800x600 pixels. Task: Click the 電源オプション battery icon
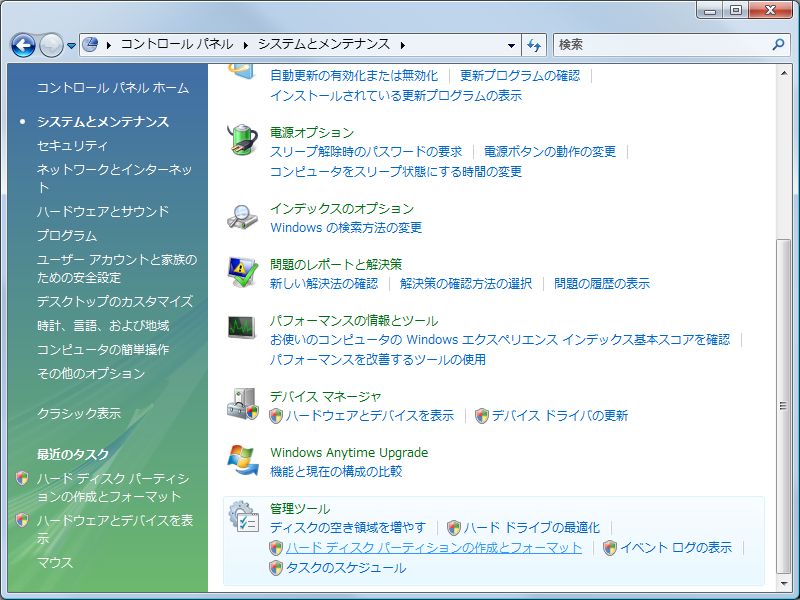pyautogui.click(x=242, y=139)
